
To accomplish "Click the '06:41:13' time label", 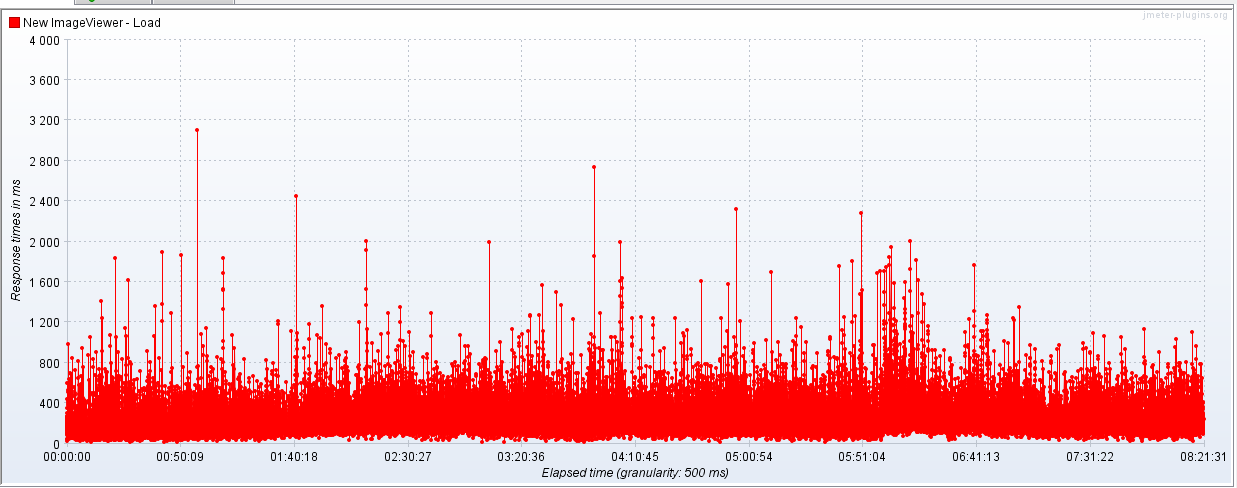I will coord(977,457).
